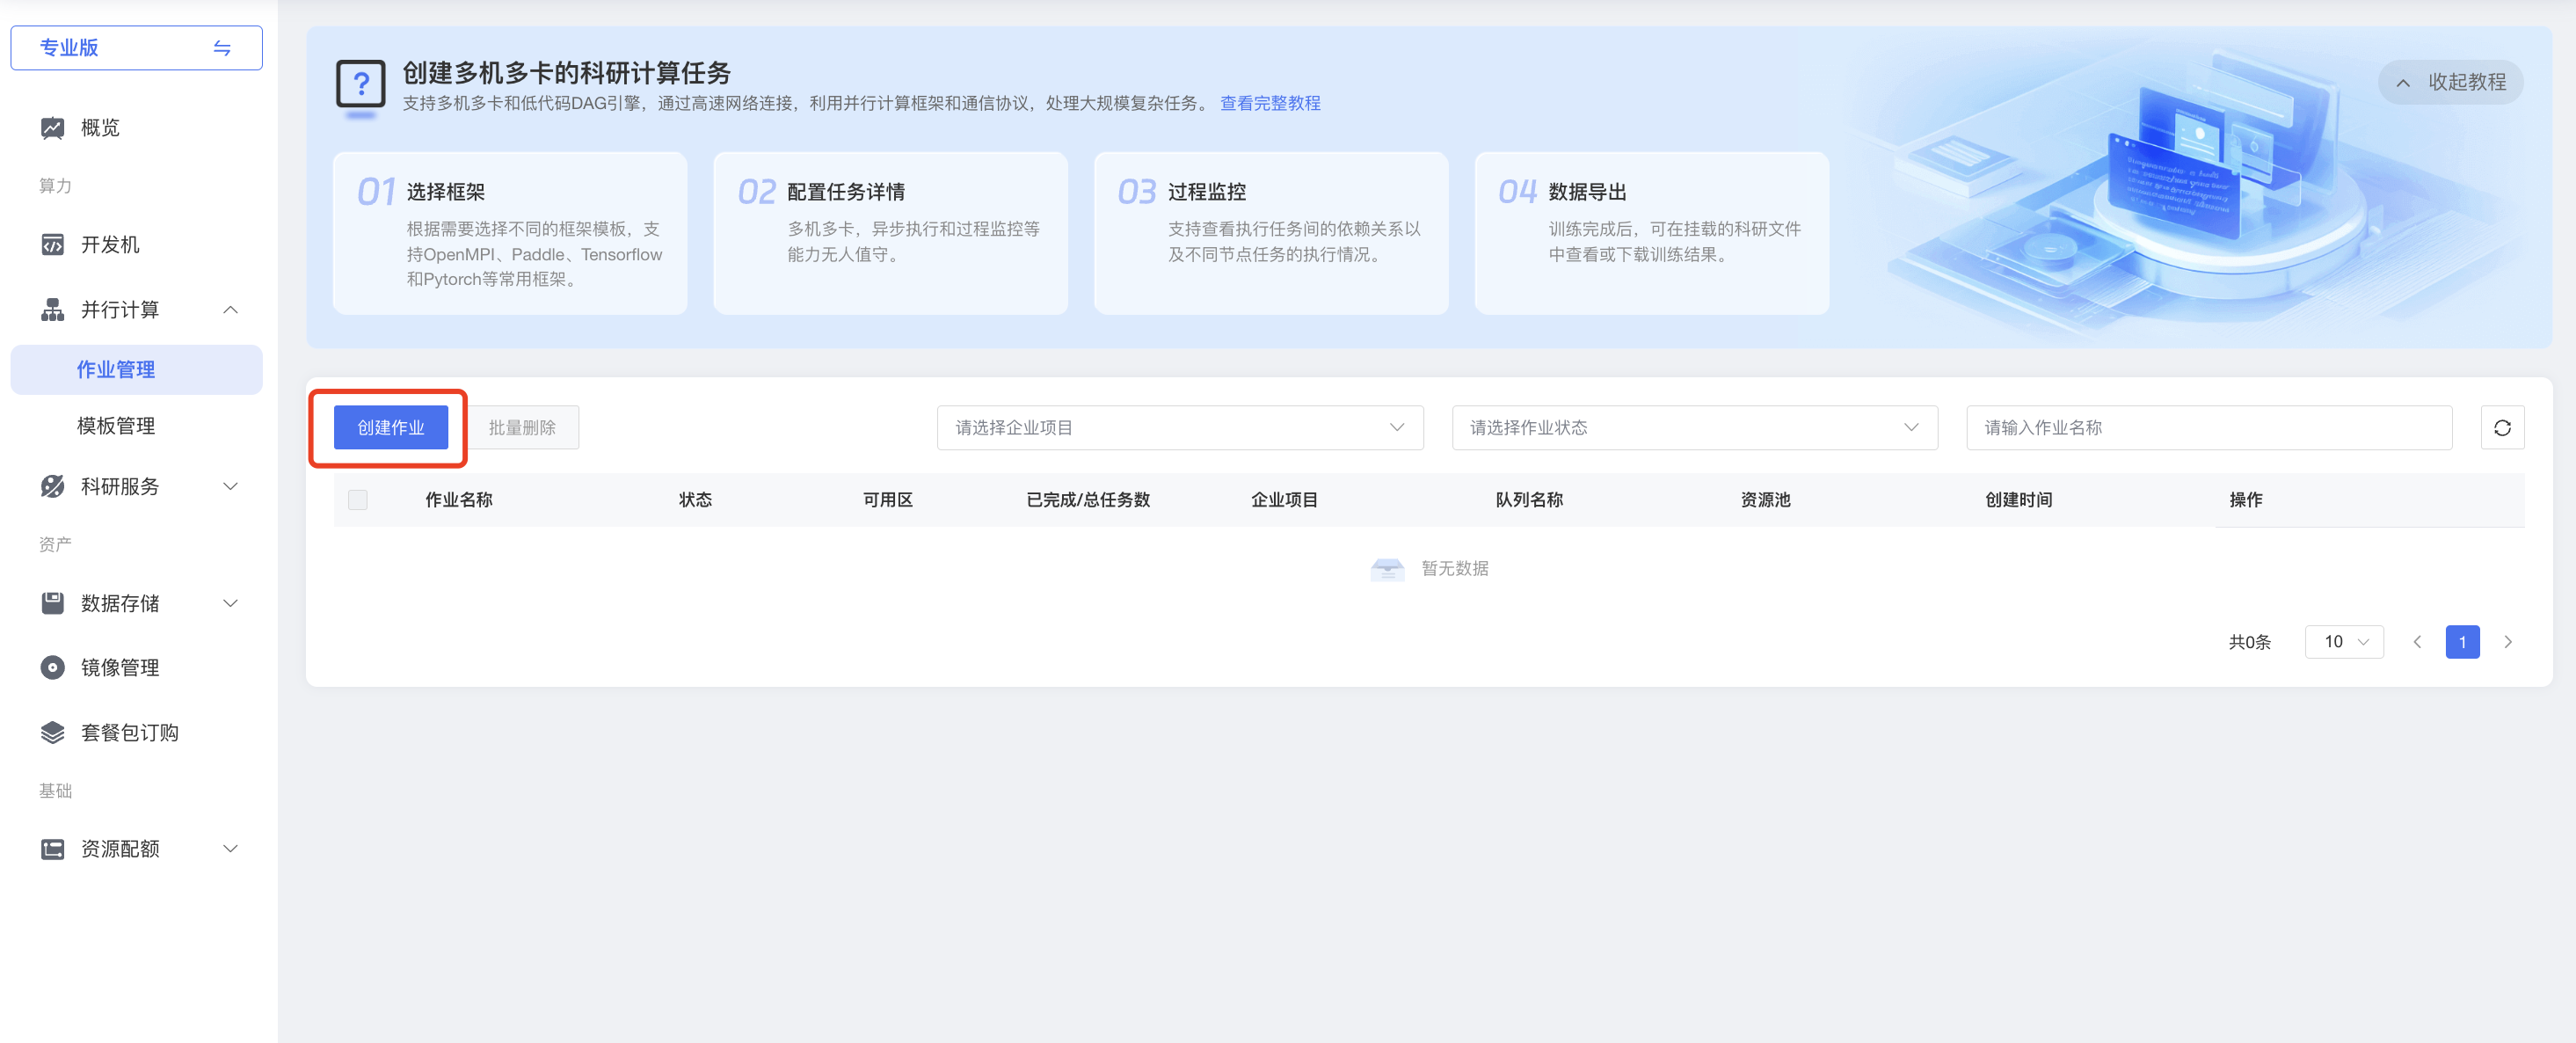The width and height of the screenshot is (2576, 1043).
Task: Click the 批量删除 button
Action: point(522,428)
